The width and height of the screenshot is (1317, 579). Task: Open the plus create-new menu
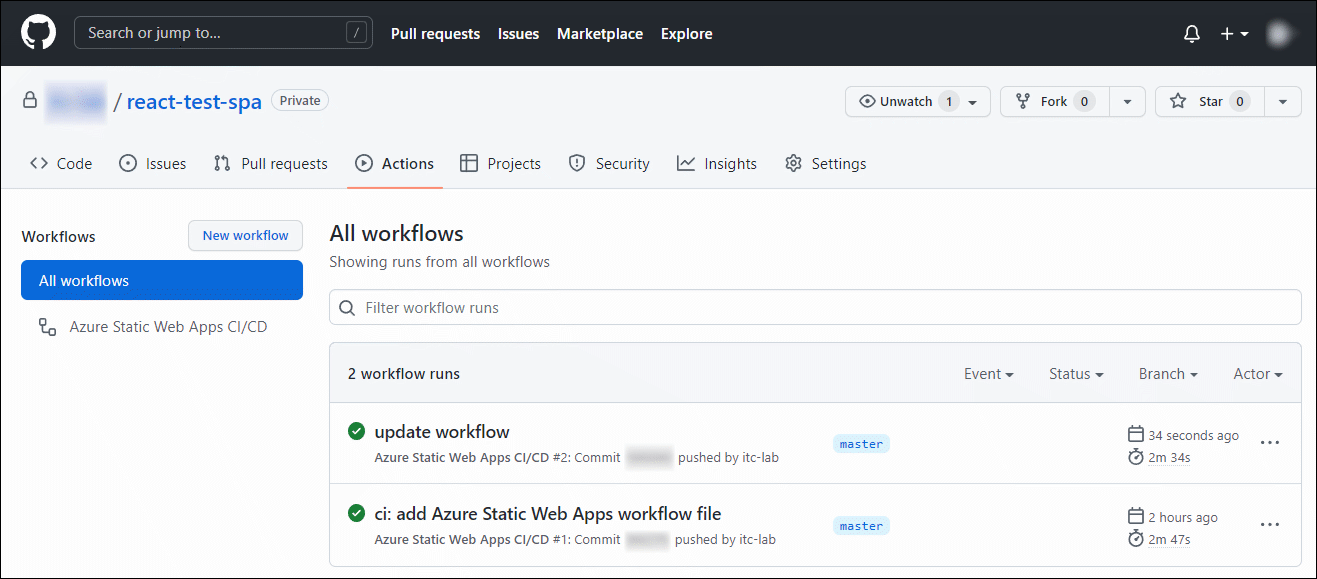coord(1234,34)
